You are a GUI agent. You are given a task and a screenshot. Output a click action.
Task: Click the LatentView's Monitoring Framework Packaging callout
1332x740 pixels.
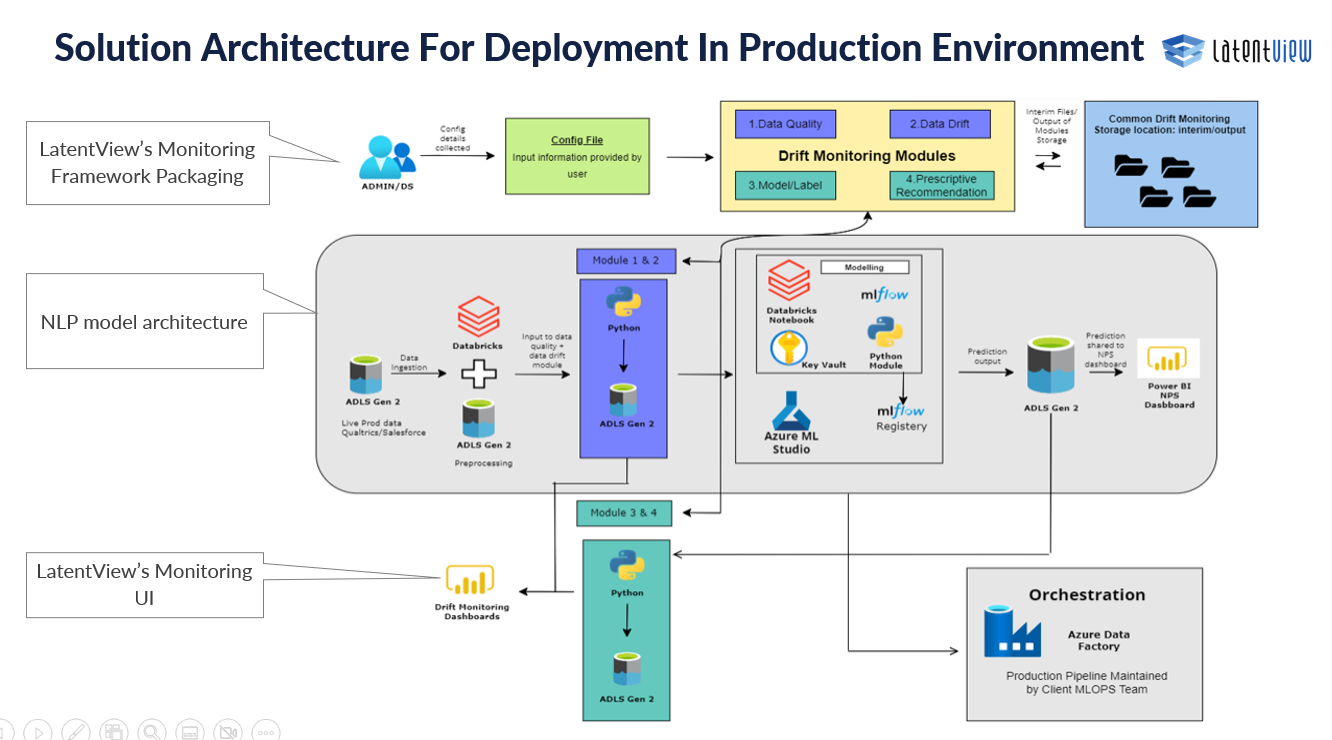[148, 162]
